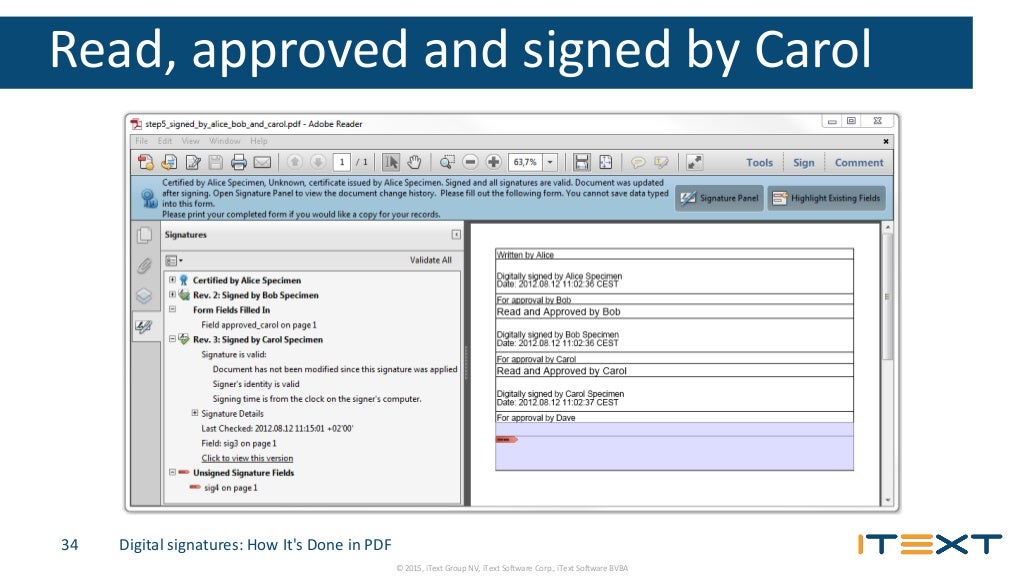
Task: Go to next page with down arrow
Action: point(318,161)
